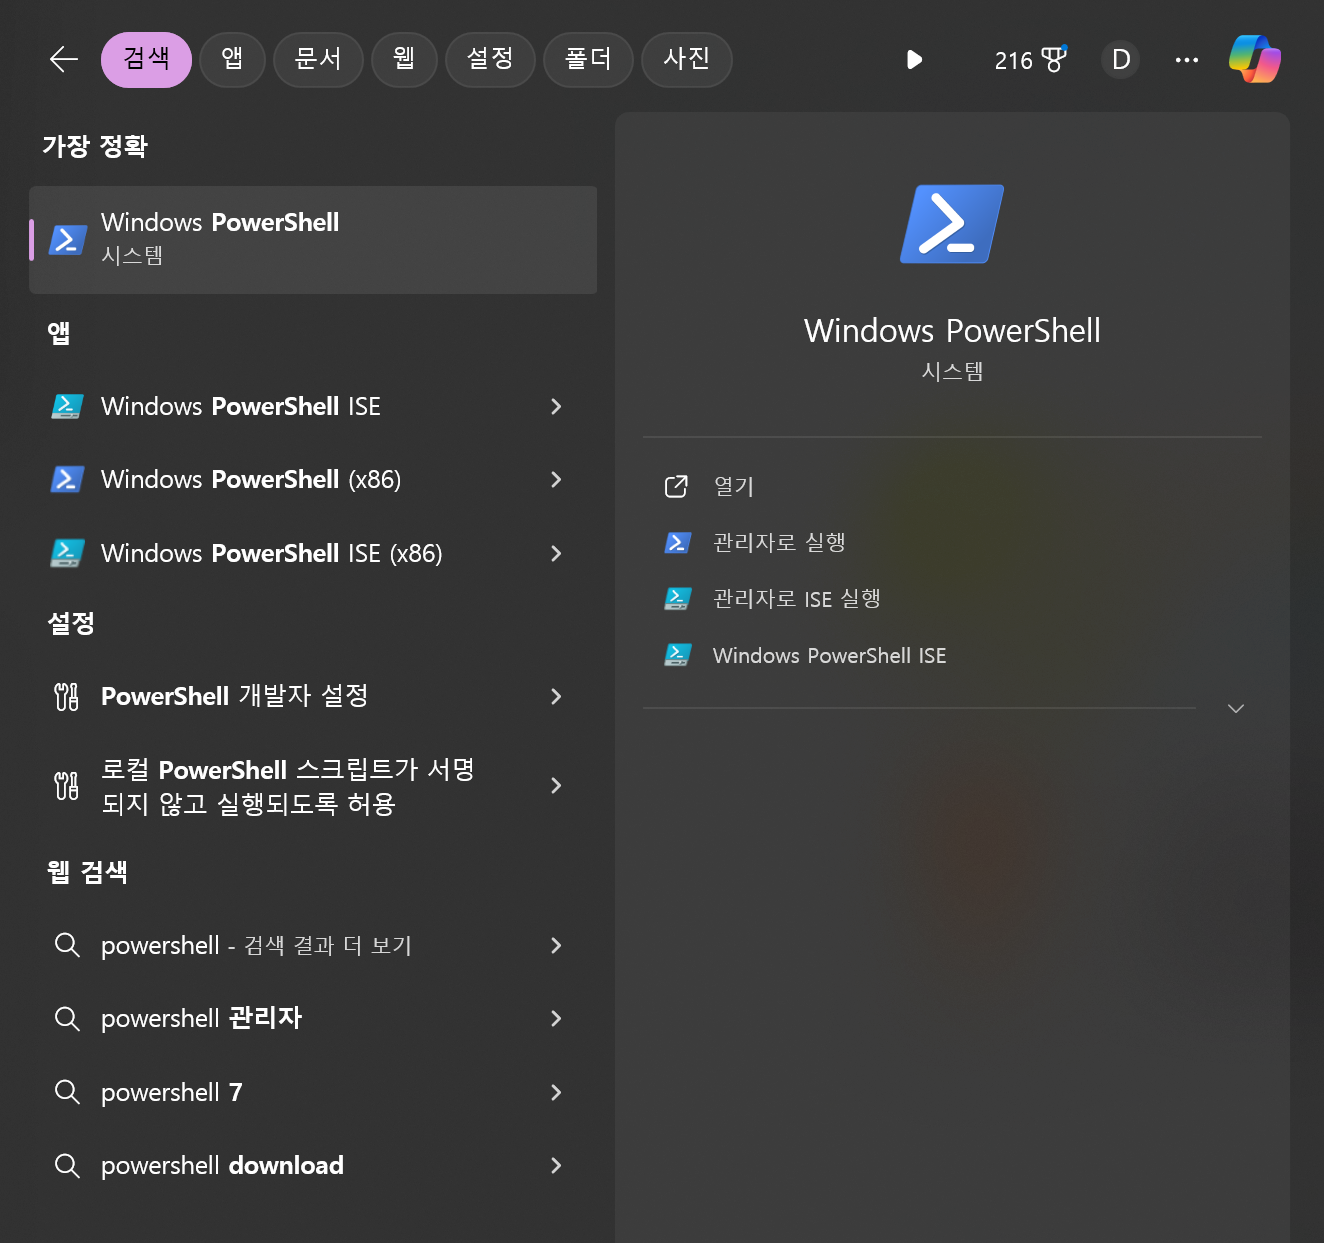Expand powershell 7 suggestion chevron
1324x1243 pixels.
556,1092
